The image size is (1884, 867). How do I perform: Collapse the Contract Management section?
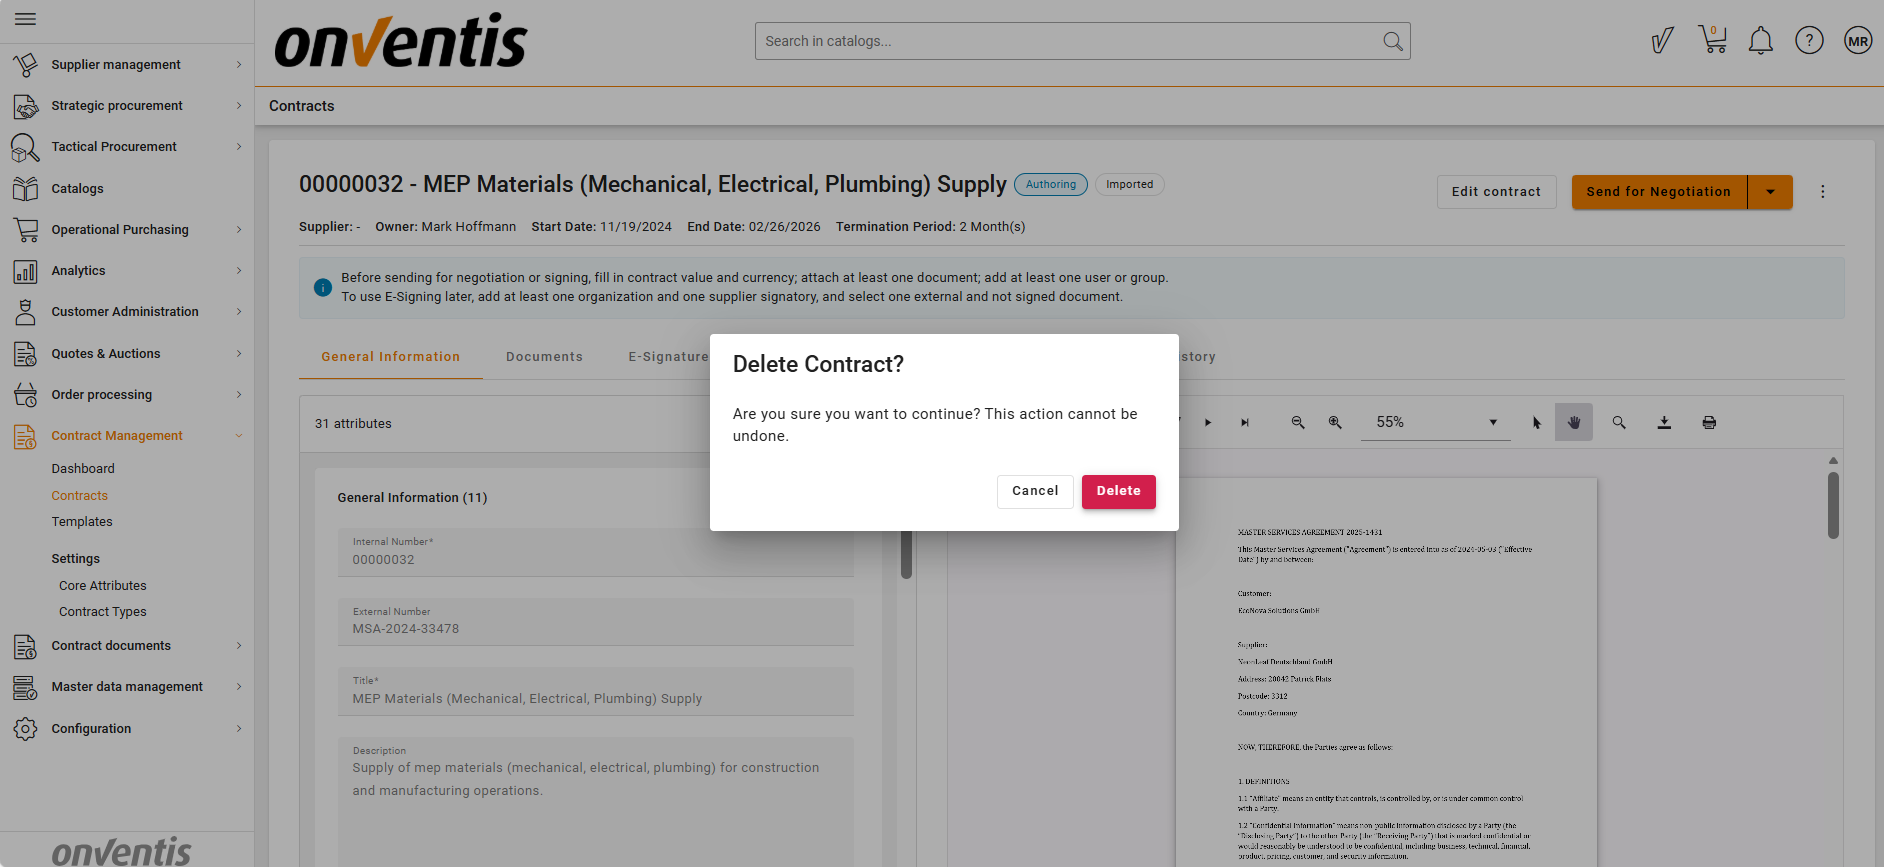238,436
